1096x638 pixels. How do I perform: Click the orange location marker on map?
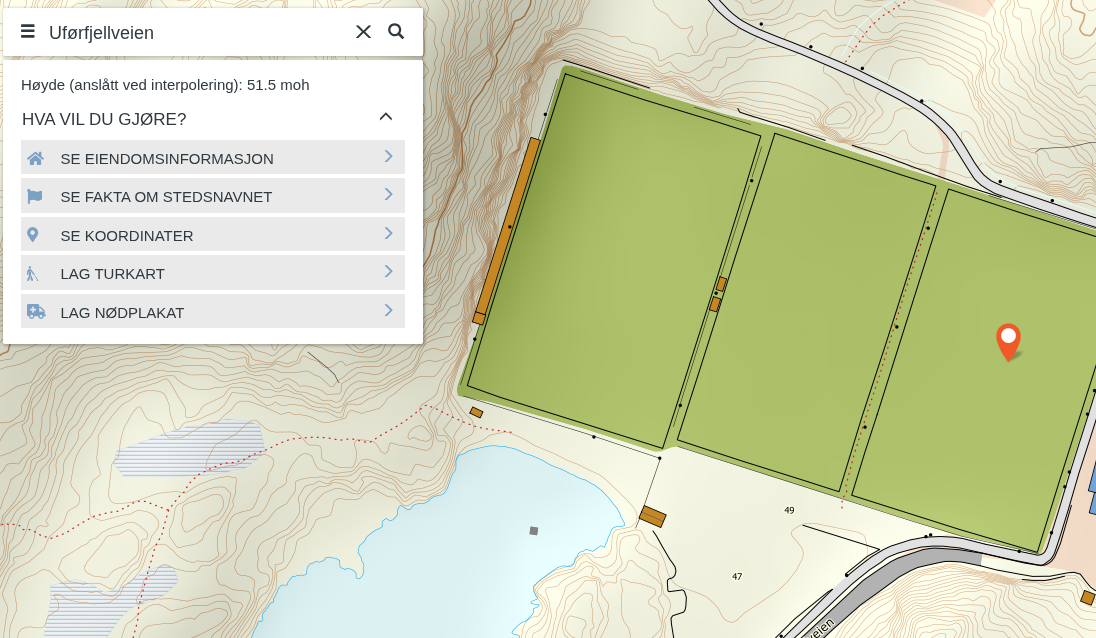[1008, 342]
